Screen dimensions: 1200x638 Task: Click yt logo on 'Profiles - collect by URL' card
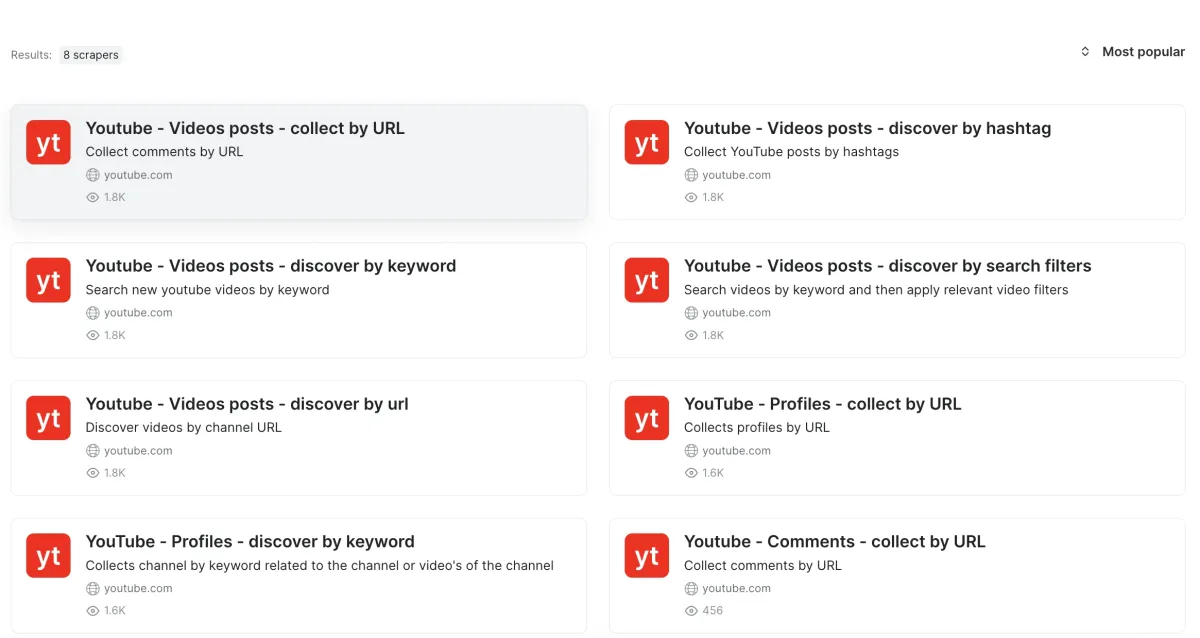(x=647, y=418)
